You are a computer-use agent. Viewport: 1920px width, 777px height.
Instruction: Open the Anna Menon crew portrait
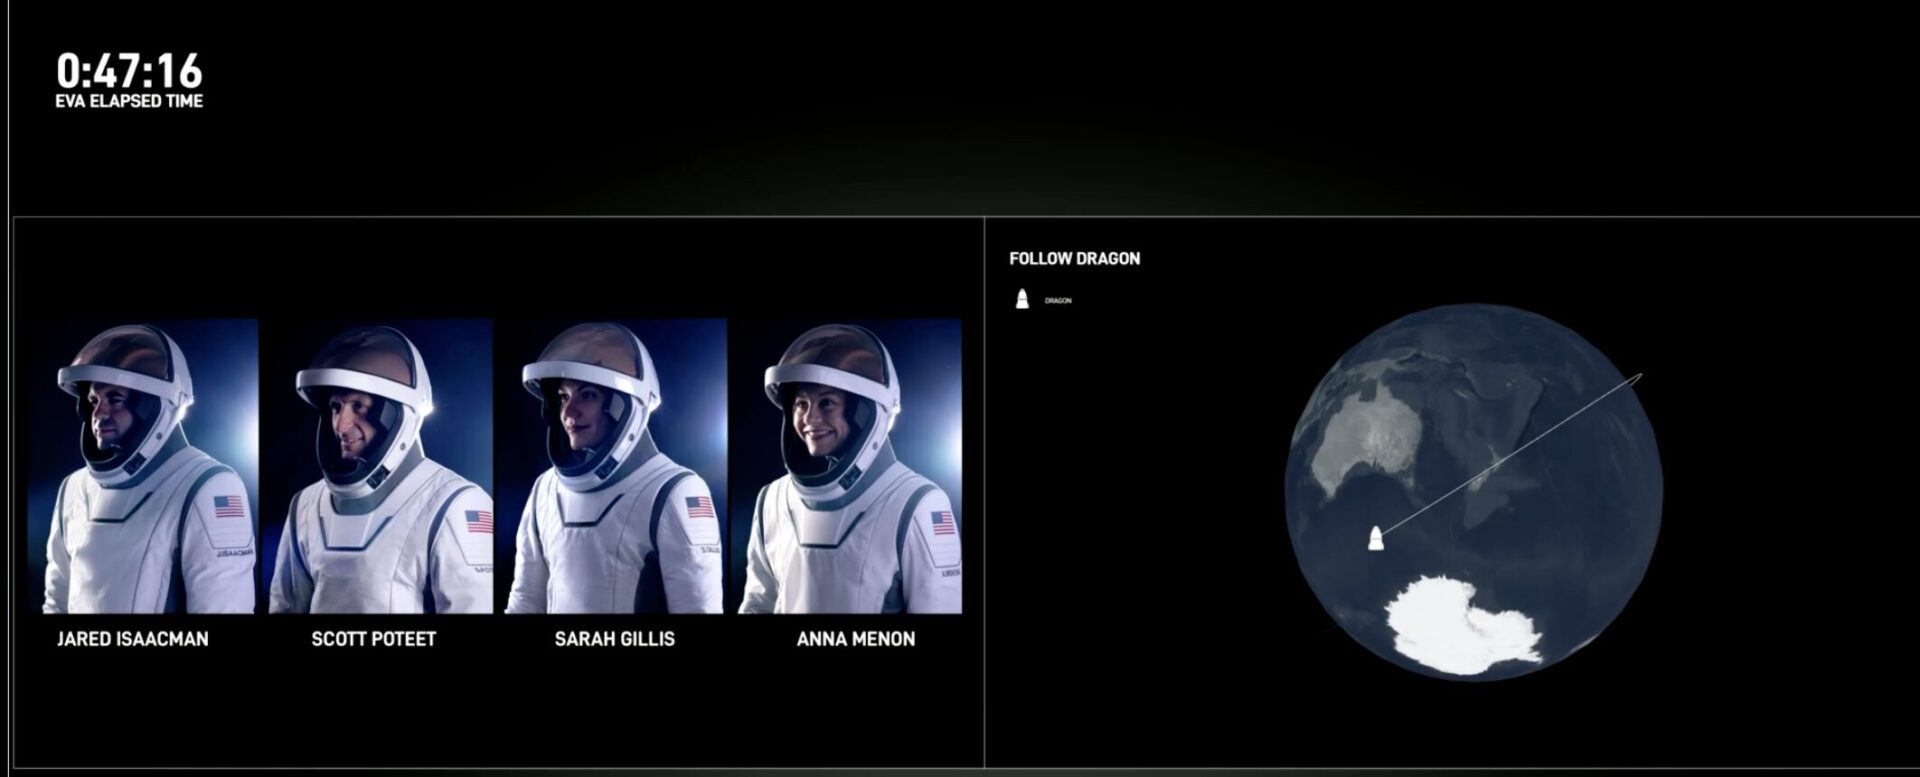click(850, 465)
